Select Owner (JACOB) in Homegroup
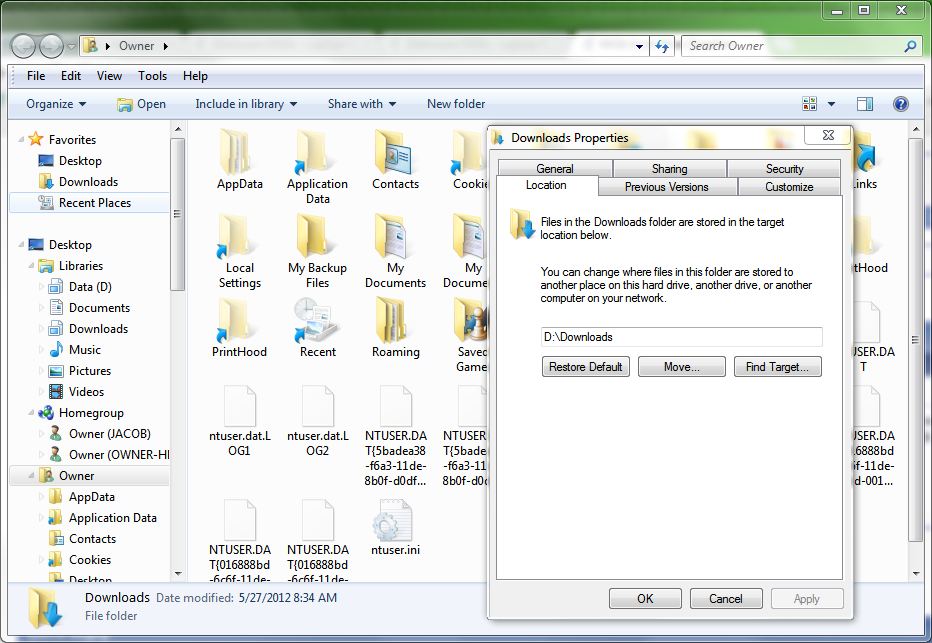 coord(109,434)
